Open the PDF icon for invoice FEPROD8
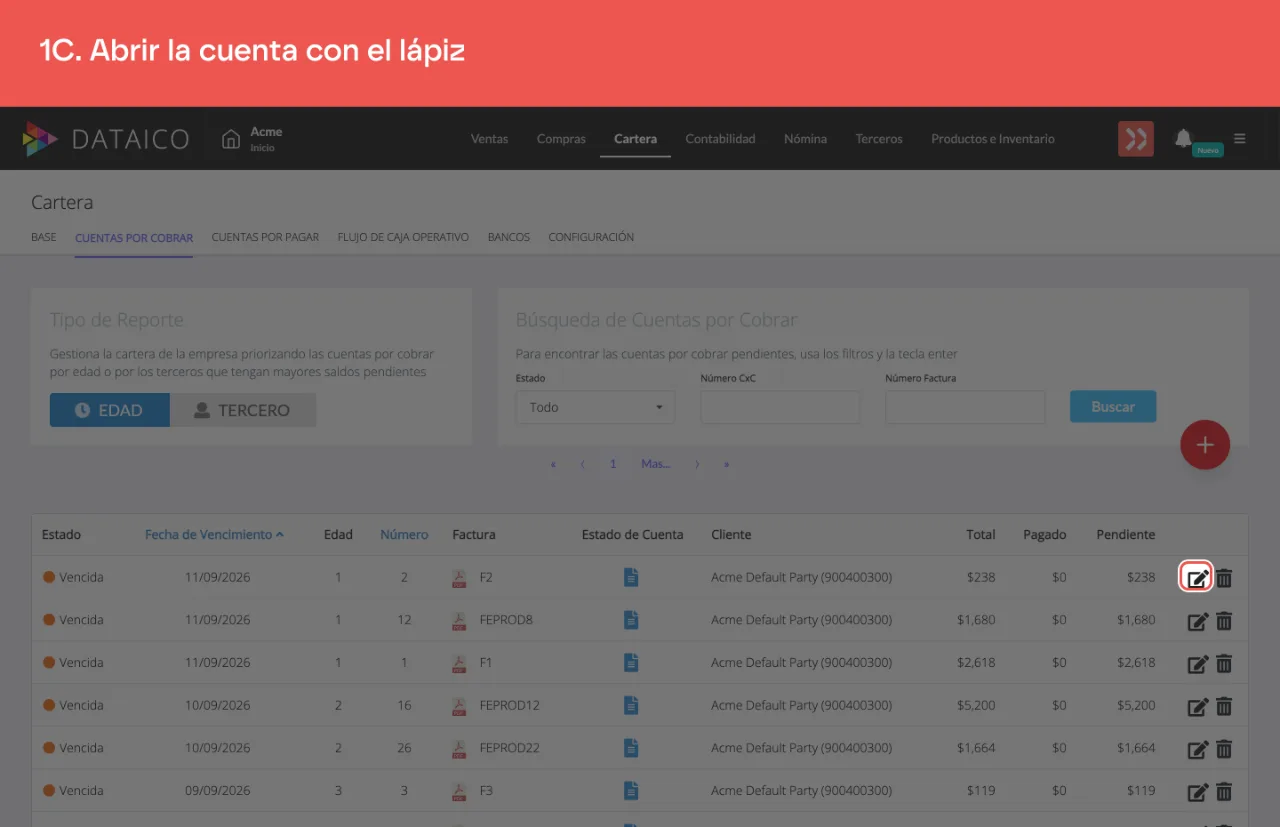The height and width of the screenshot is (827, 1280). tap(459, 620)
